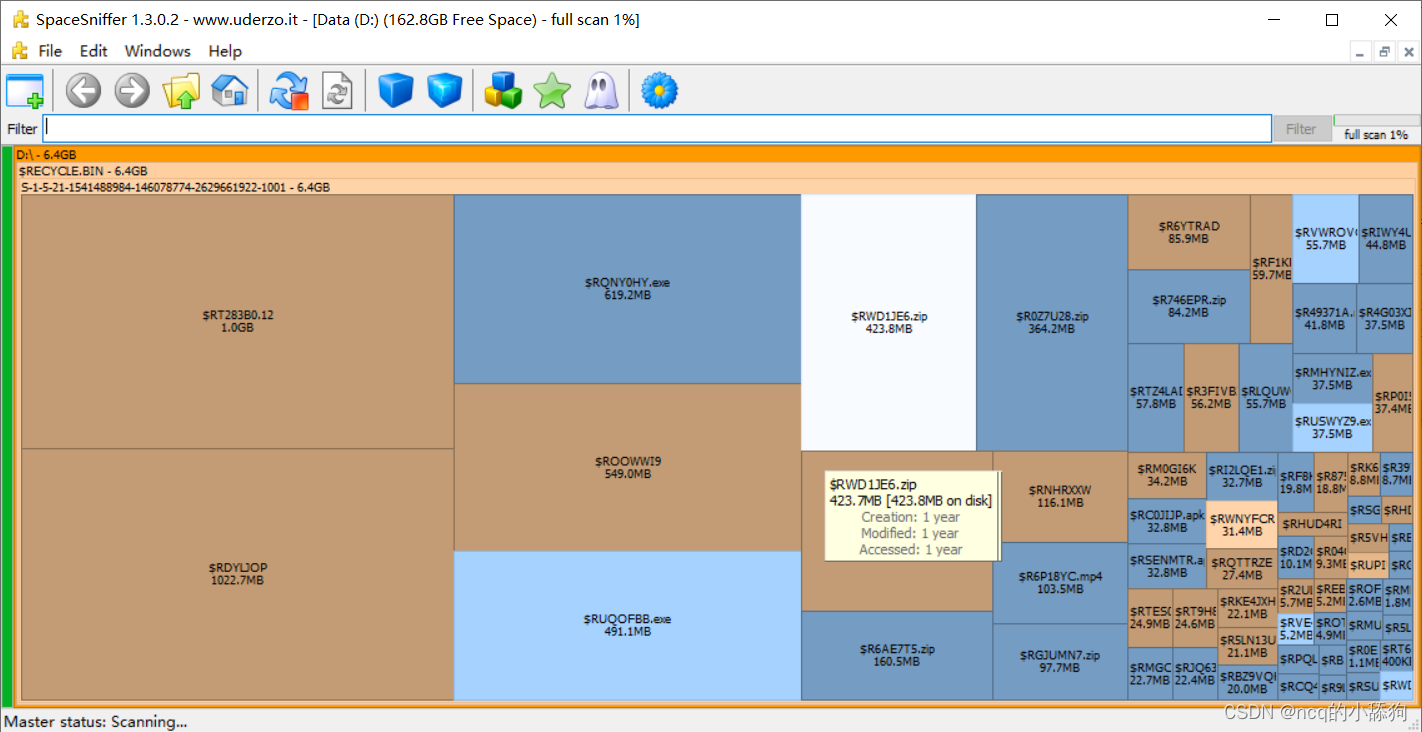Click the greyed-out Filter button
This screenshot has height=732, width=1422.
[x=1301, y=128]
